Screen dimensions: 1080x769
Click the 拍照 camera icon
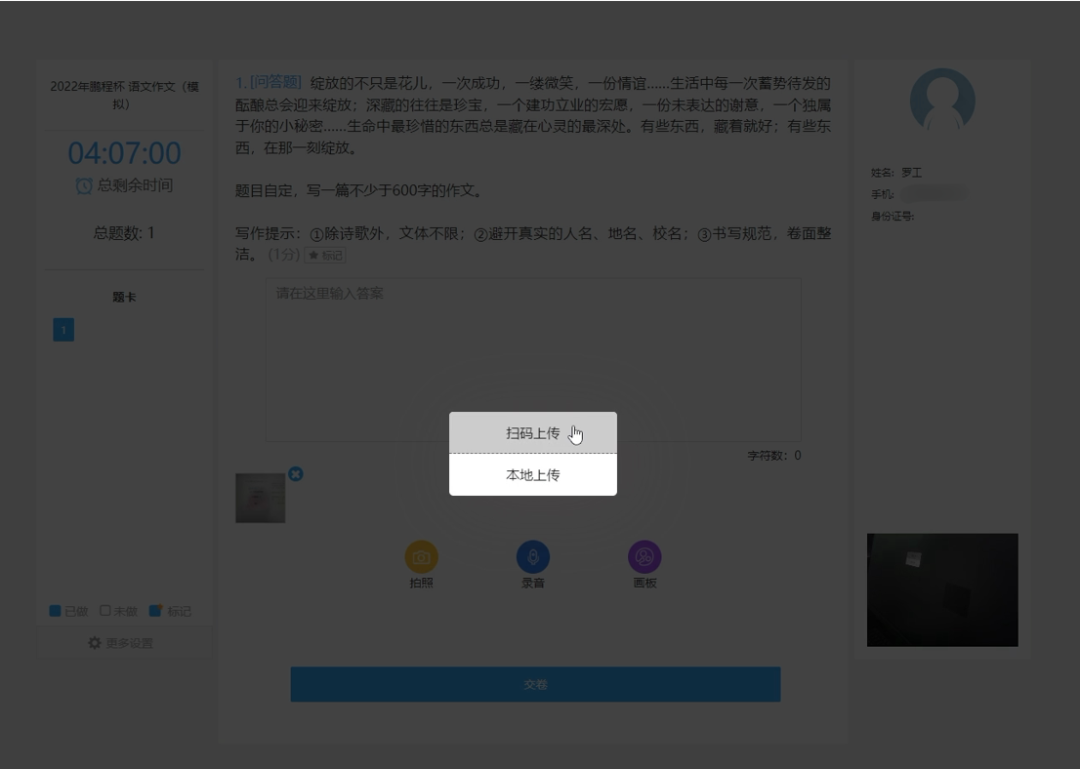coord(422,557)
